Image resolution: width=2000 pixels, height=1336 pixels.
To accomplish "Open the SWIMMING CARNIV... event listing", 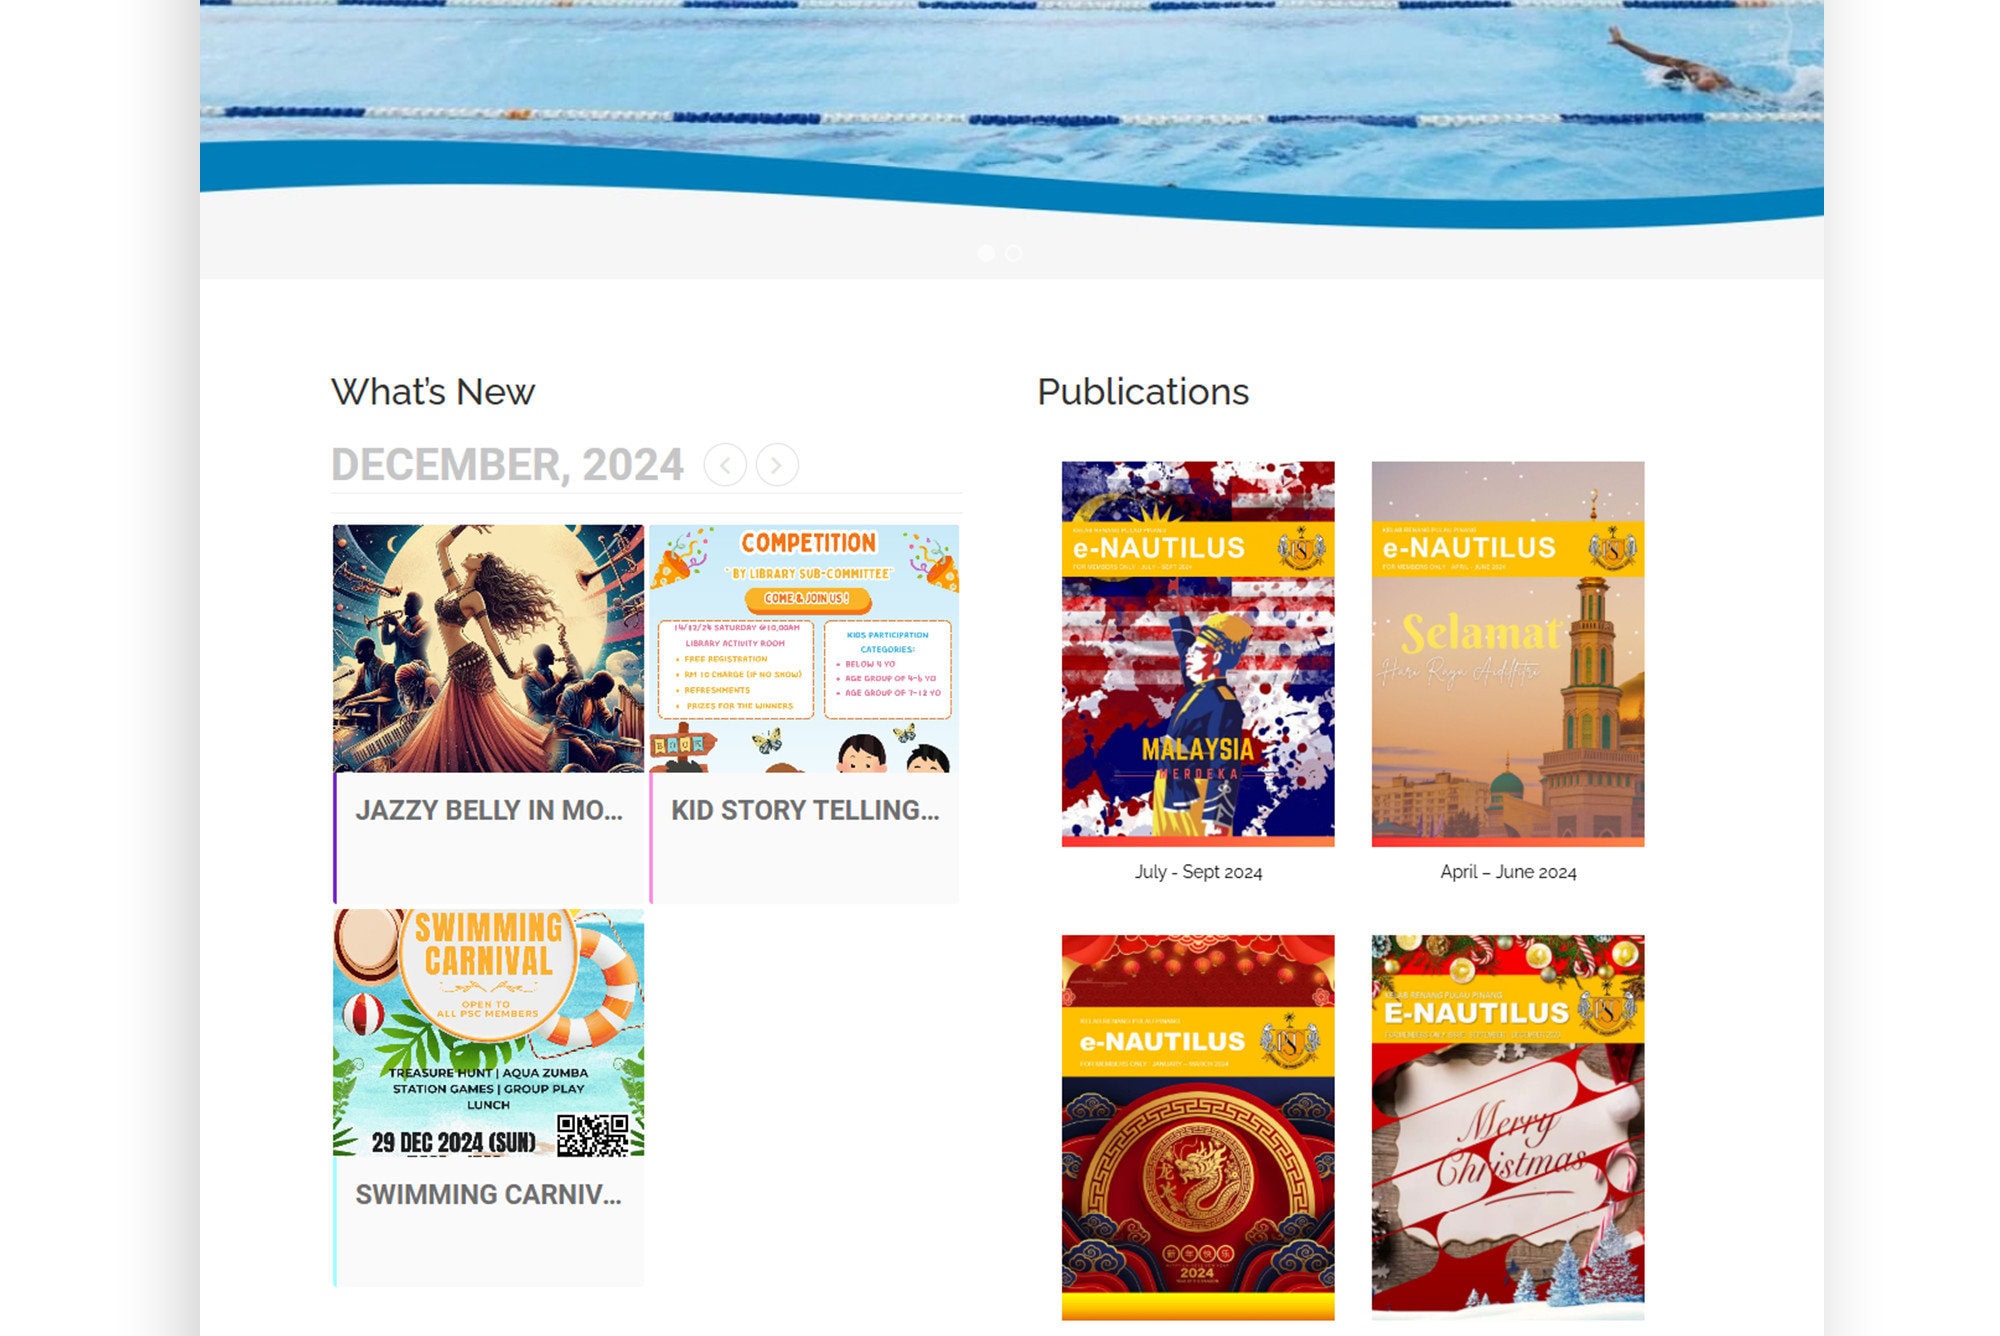I will click(488, 1193).
